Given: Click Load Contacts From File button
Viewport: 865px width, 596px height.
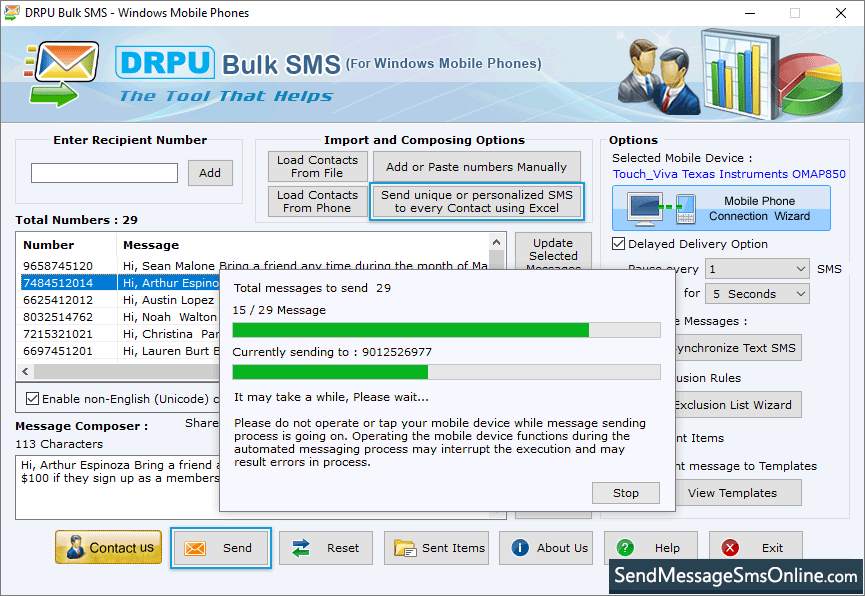Looking at the screenshot, I should 317,166.
